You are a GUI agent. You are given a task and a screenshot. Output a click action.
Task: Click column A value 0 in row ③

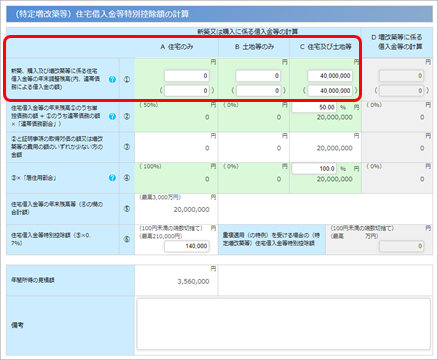(207, 148)
